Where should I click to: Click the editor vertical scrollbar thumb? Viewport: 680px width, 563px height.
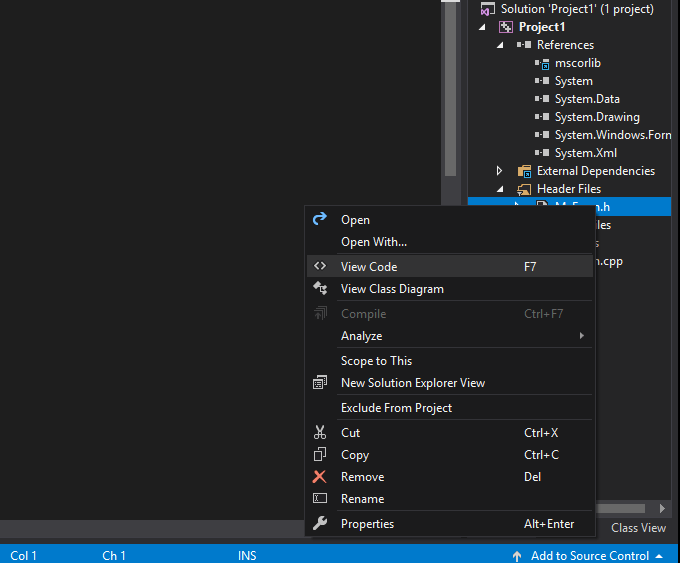click(x=451, y=89)
